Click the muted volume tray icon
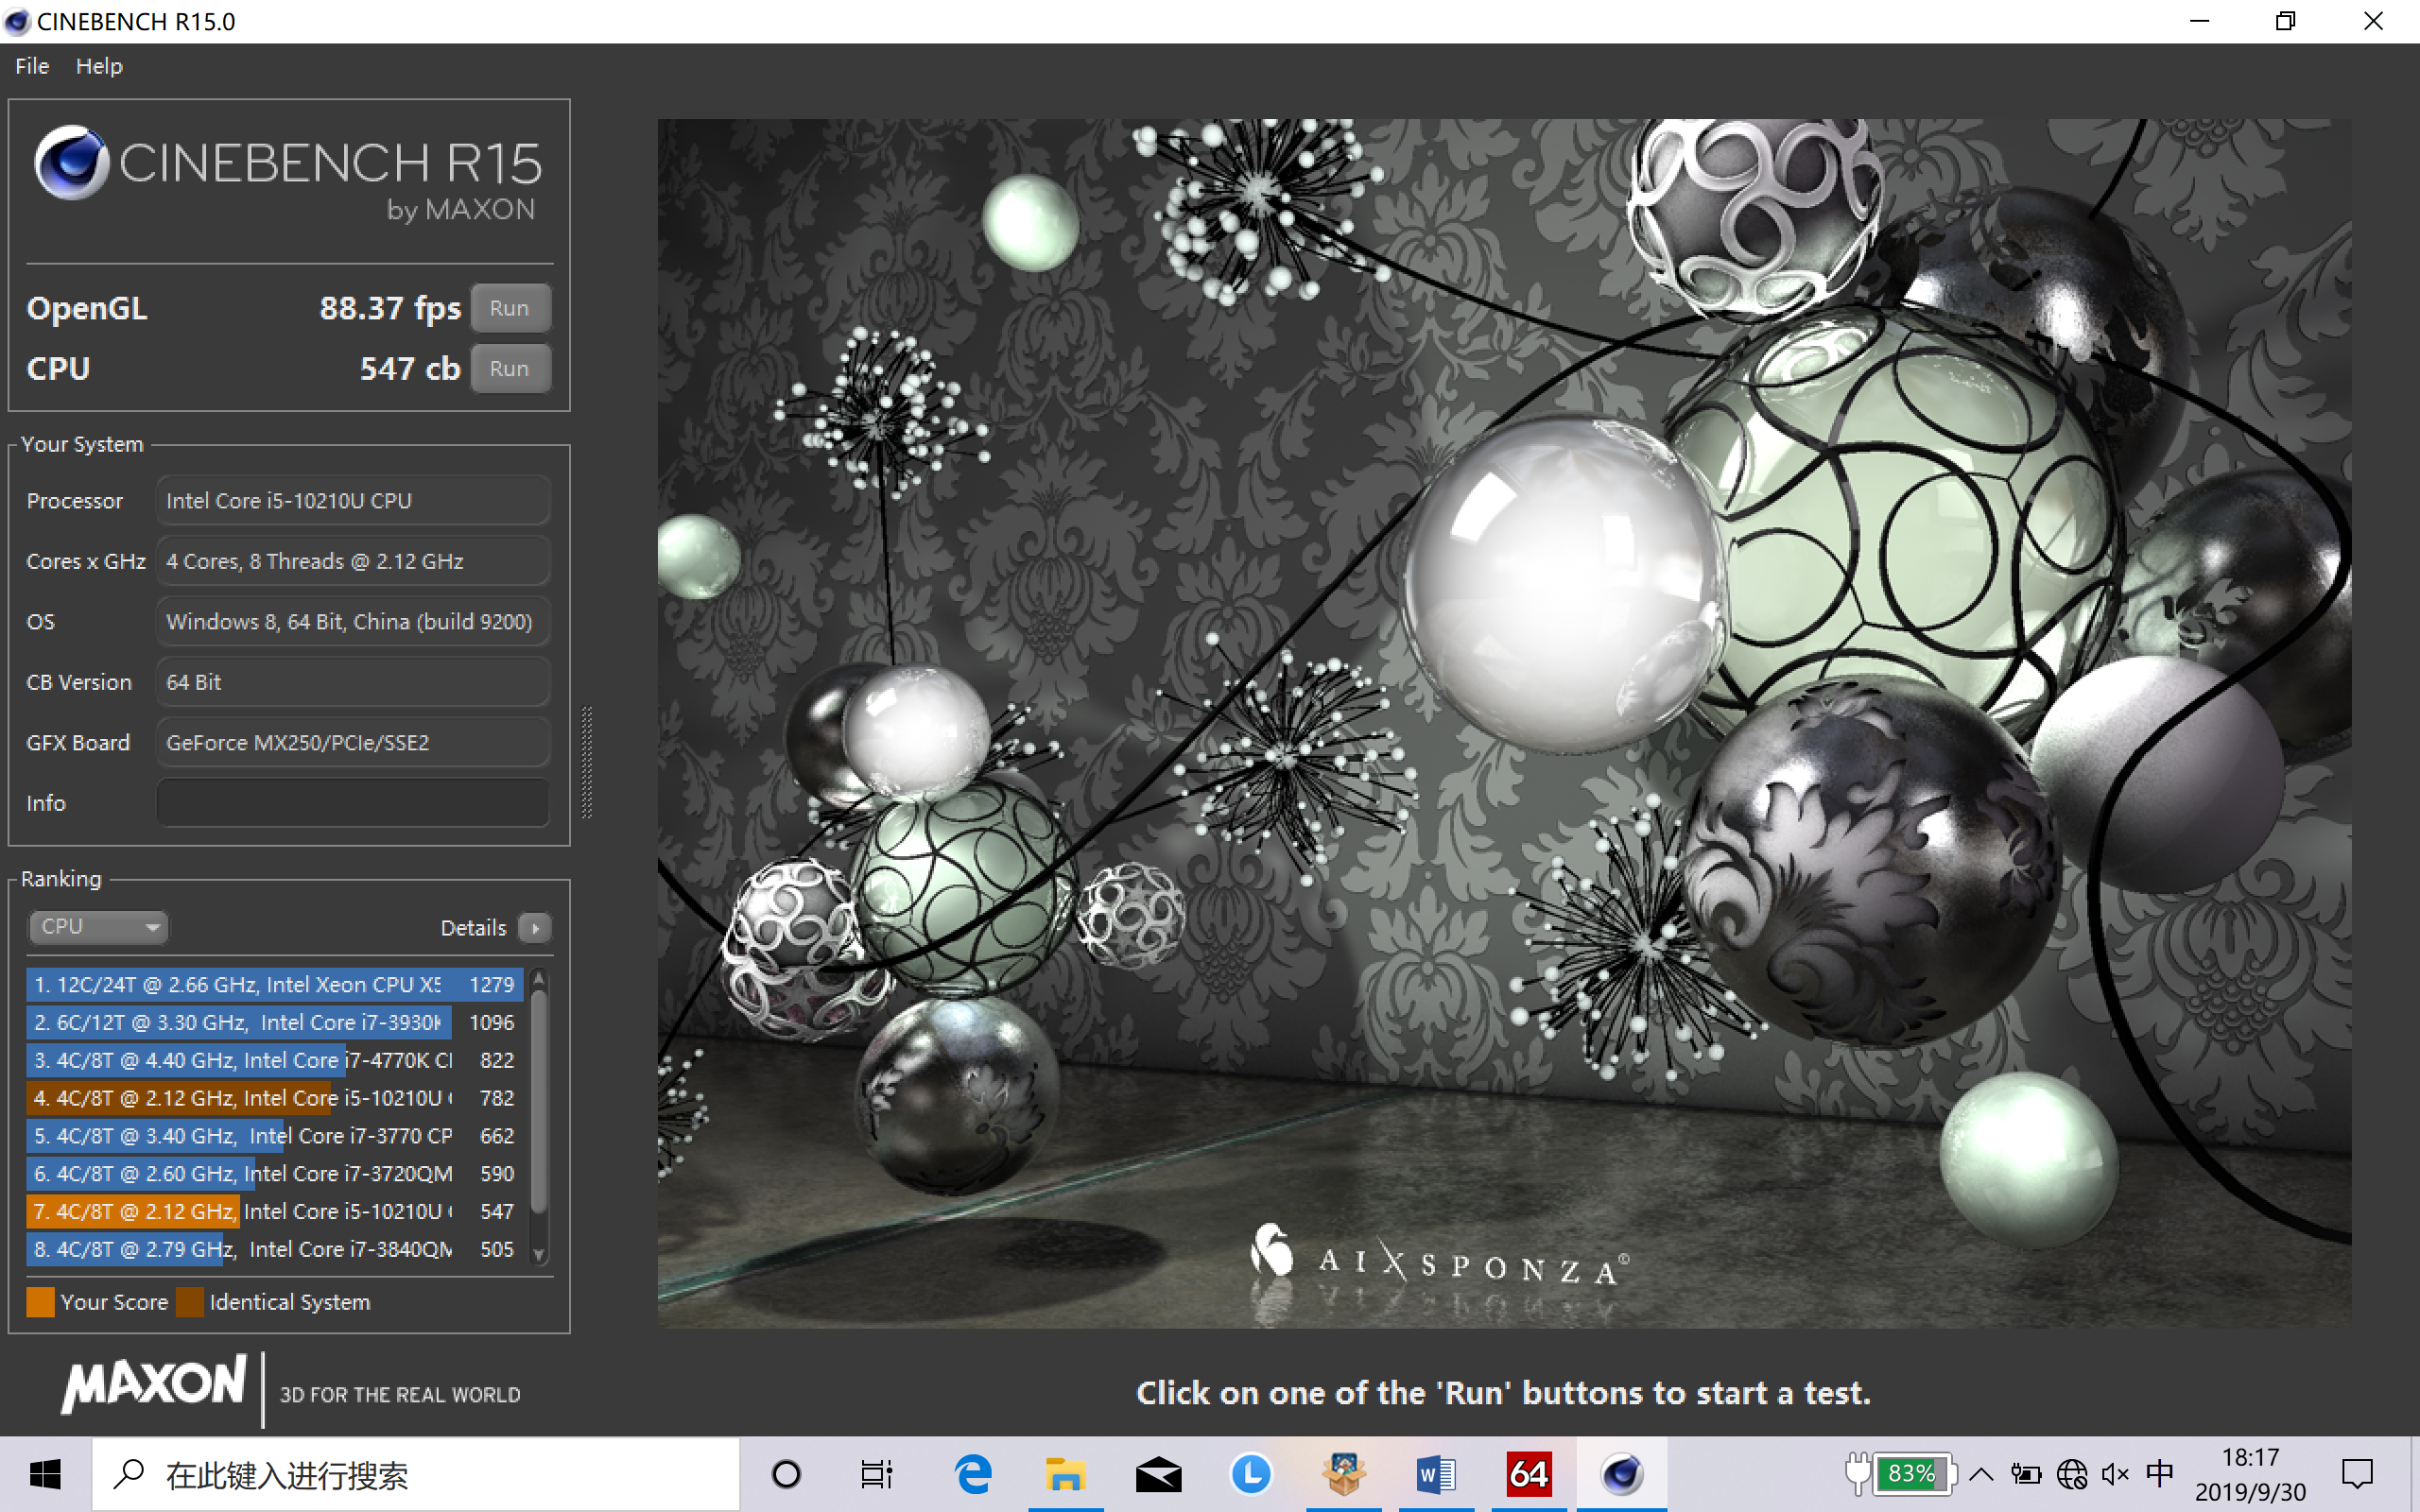 (2114, 1474)
